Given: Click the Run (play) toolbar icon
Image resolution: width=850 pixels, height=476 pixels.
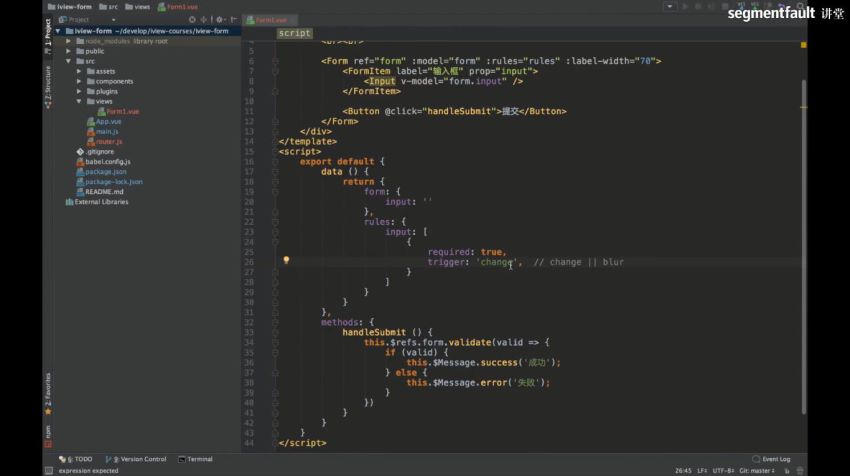Looking at the screenshot, I should (x=685, y=7).
